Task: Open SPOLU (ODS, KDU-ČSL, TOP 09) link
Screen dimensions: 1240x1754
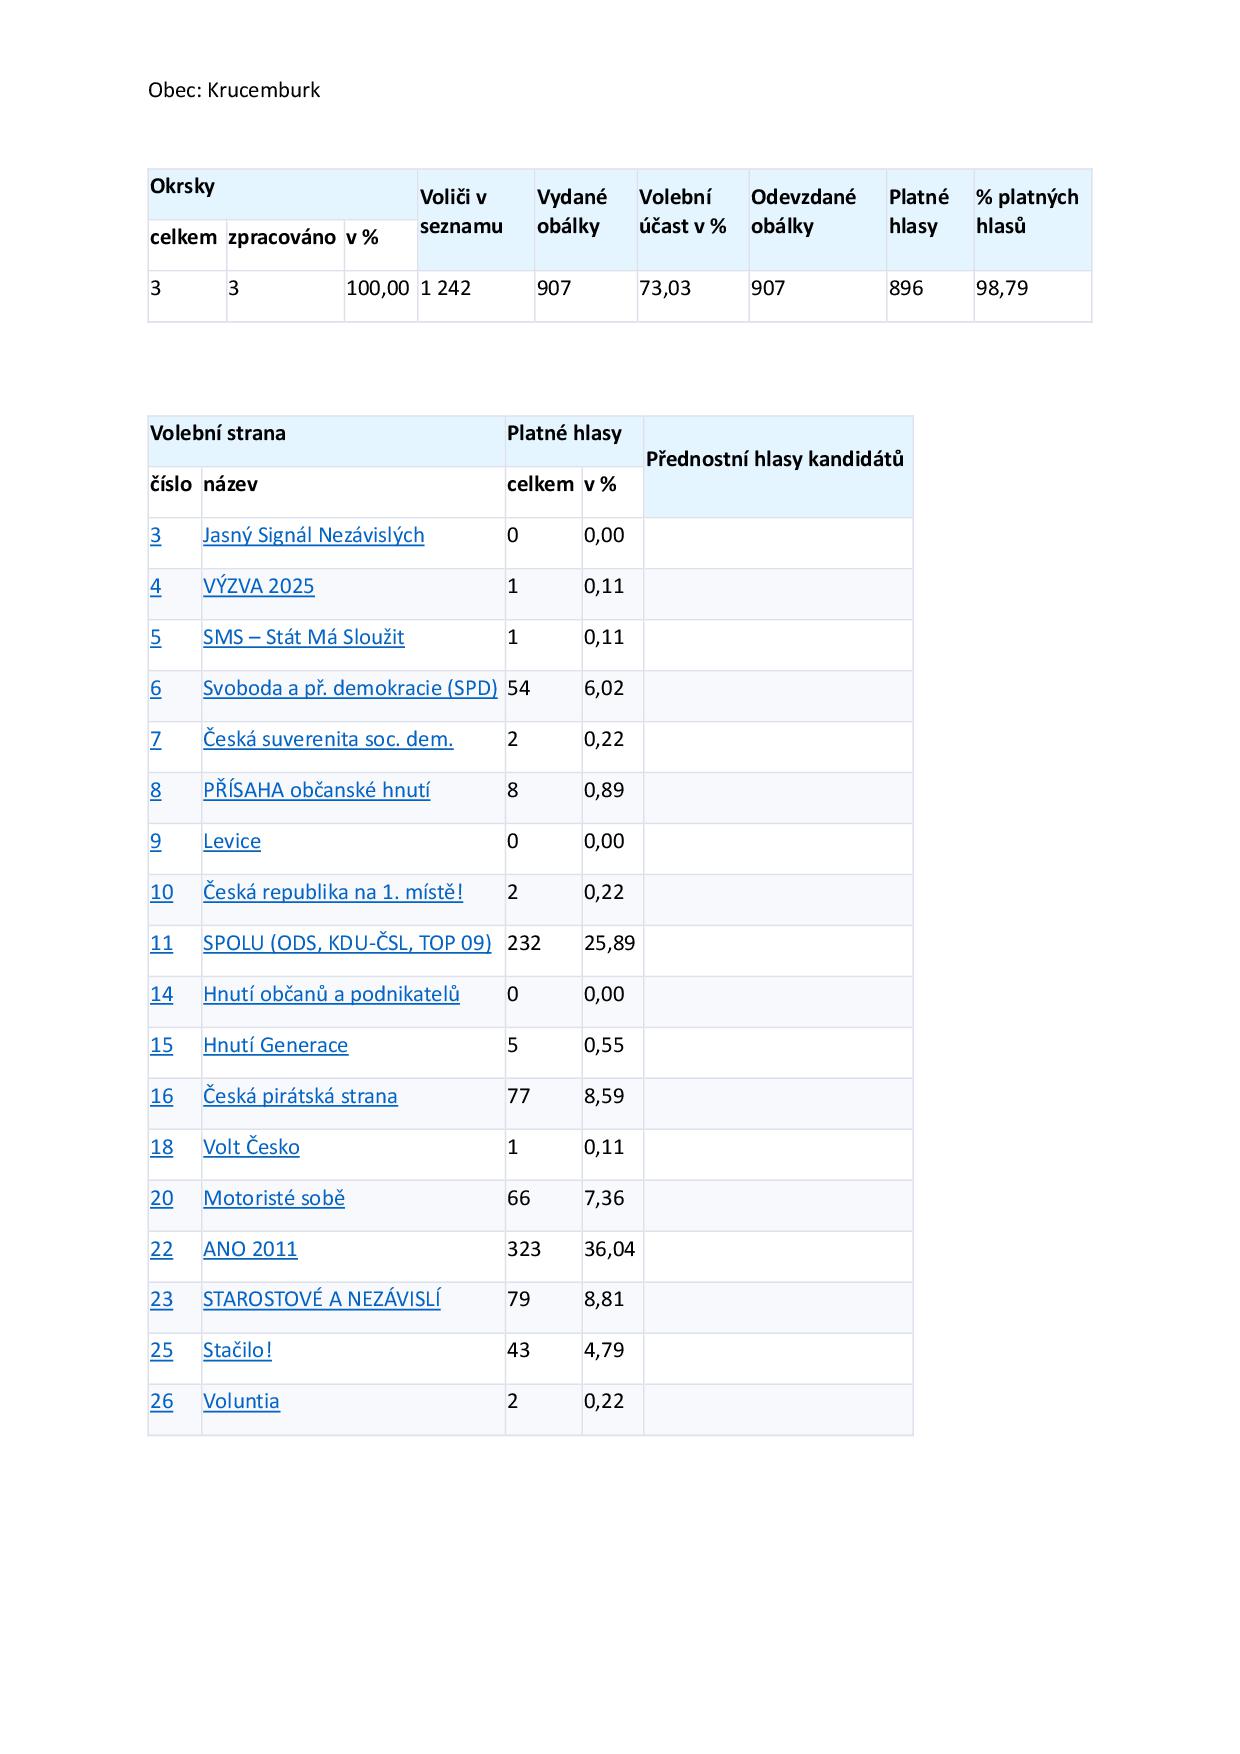Action: coord(347,943)
